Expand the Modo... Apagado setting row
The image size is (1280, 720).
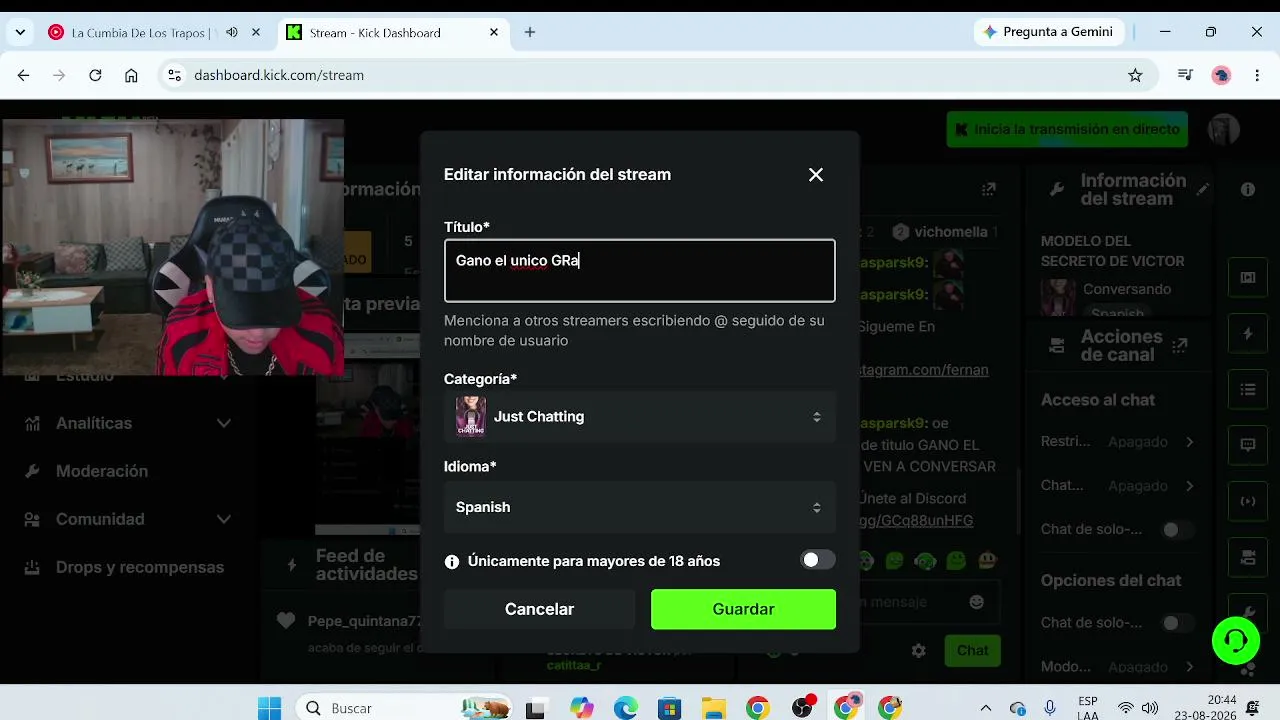(x=1190, y=667)
